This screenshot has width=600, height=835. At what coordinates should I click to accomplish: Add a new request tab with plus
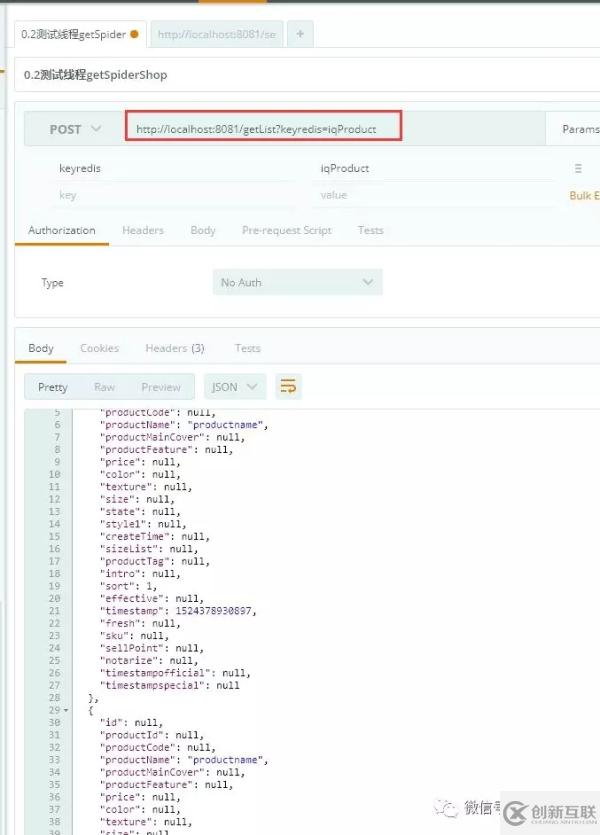300,35
